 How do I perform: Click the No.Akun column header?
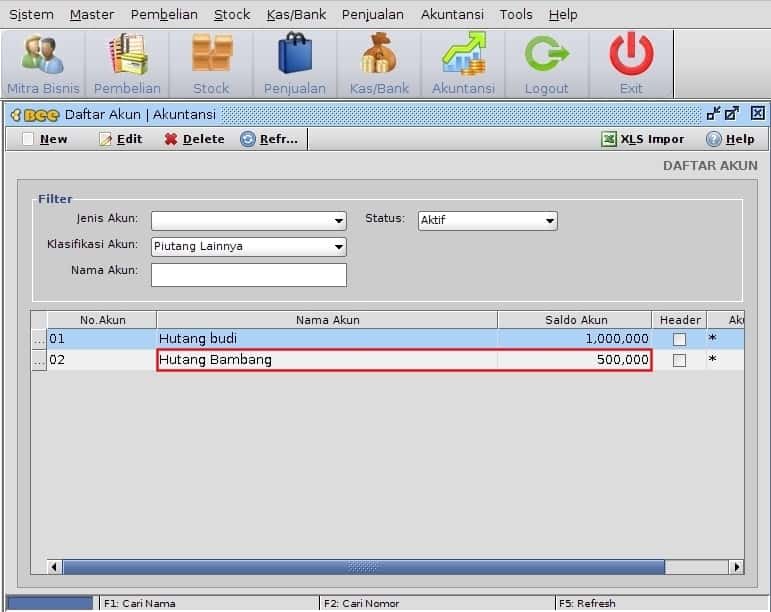point(102,320)
